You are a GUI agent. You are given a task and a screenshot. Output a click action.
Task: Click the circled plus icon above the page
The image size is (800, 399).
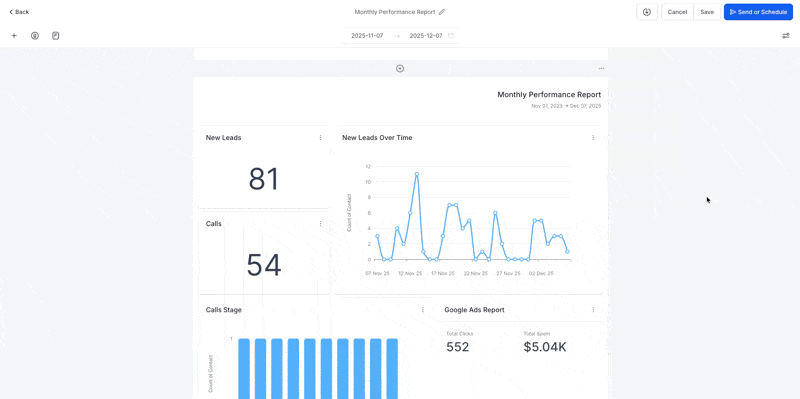pyautogui.click(x=400, y=68)
